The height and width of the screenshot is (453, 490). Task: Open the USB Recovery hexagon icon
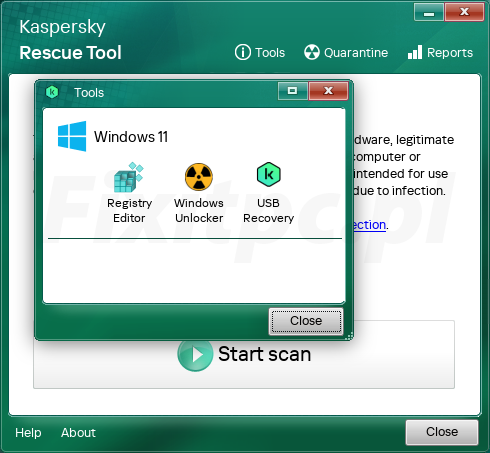[269, 174]
